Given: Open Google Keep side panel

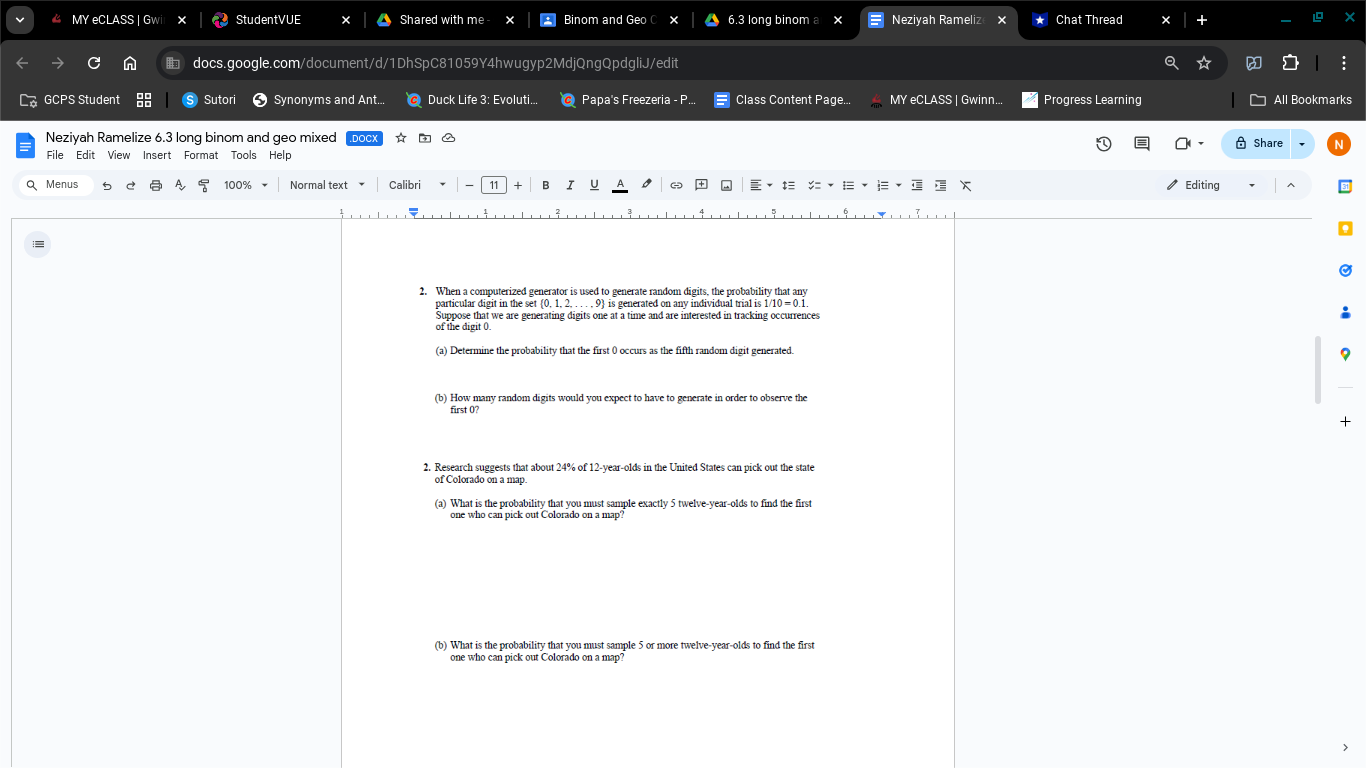Looking at the screenshot, I should [1345, 229].
